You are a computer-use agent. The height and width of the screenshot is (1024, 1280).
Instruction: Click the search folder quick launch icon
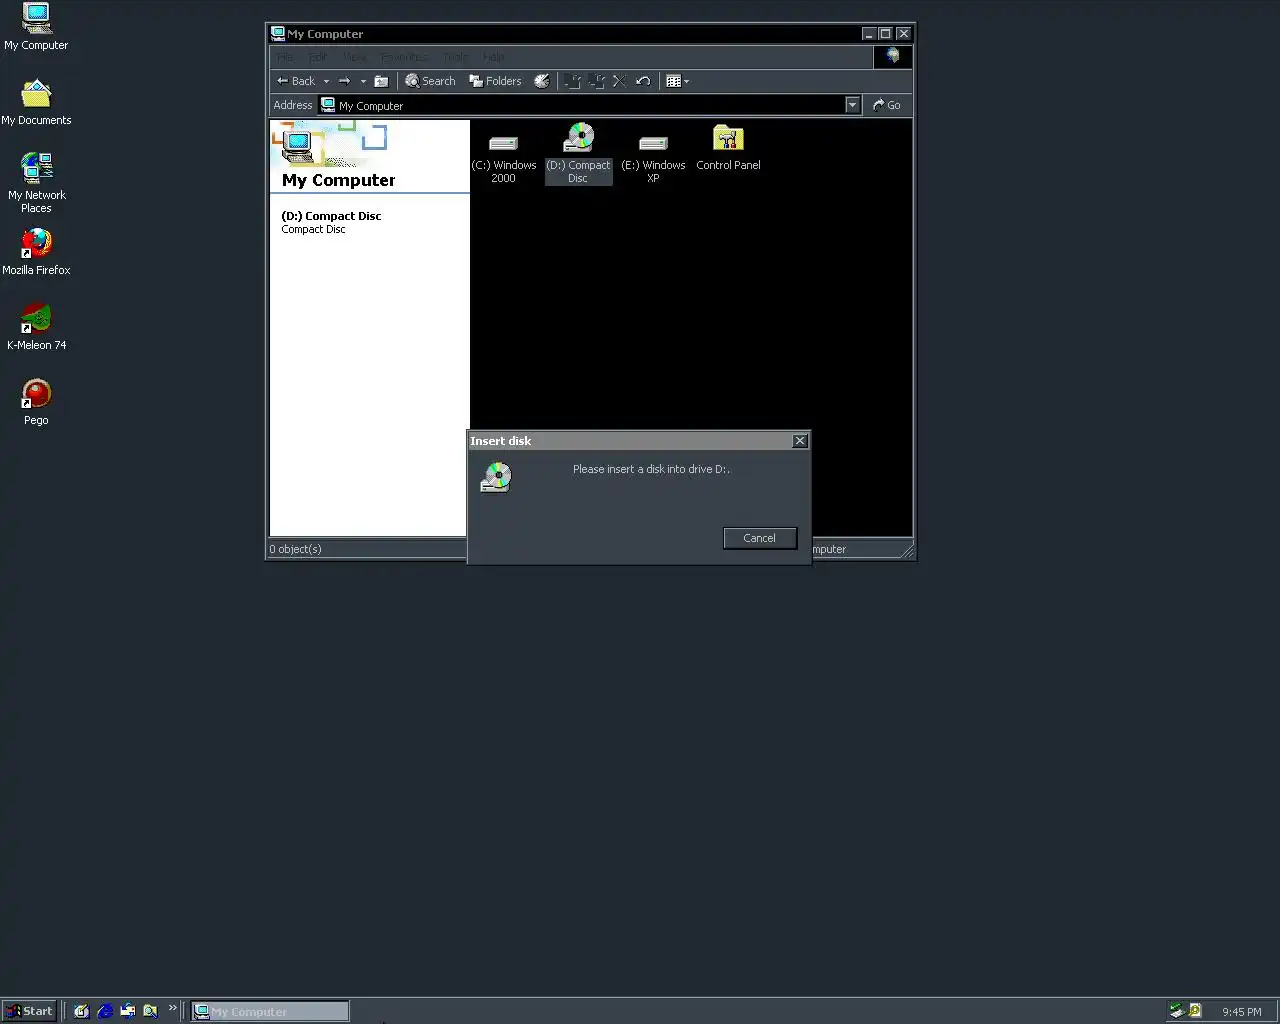150,1011
